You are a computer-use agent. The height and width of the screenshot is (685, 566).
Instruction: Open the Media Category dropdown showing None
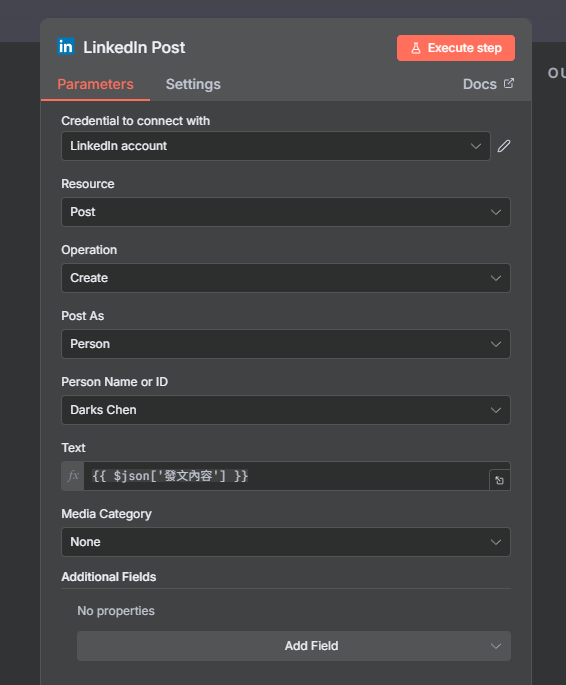pyautogui.click(x=286, y=542)
